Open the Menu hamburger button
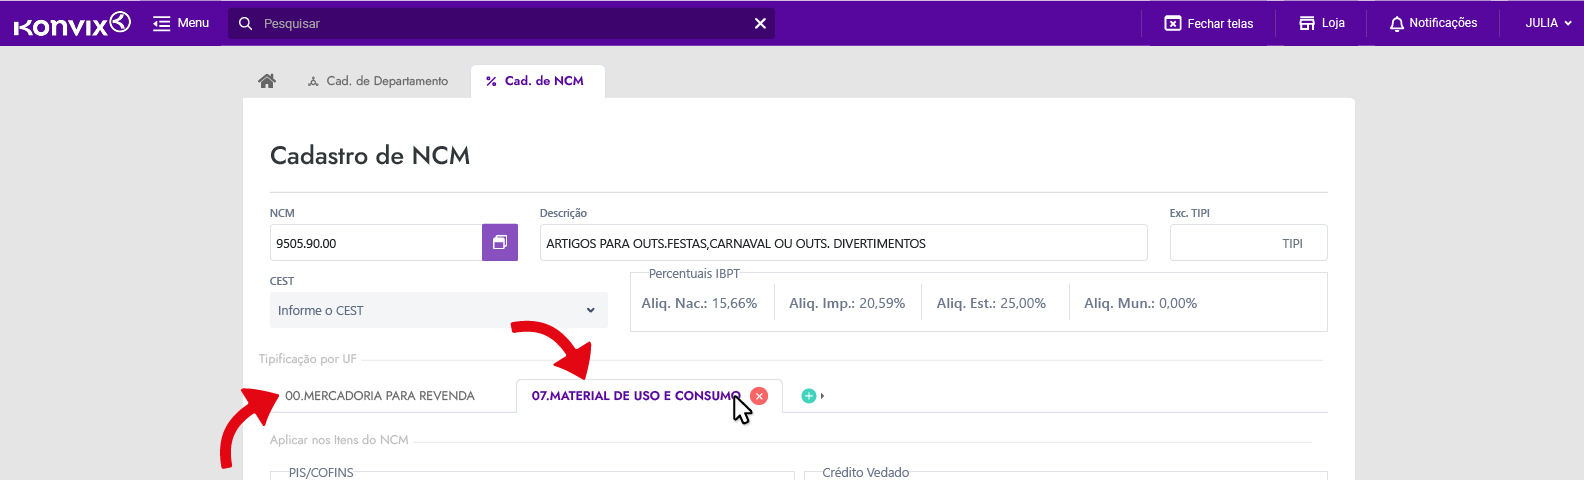 tap(181, 23)
